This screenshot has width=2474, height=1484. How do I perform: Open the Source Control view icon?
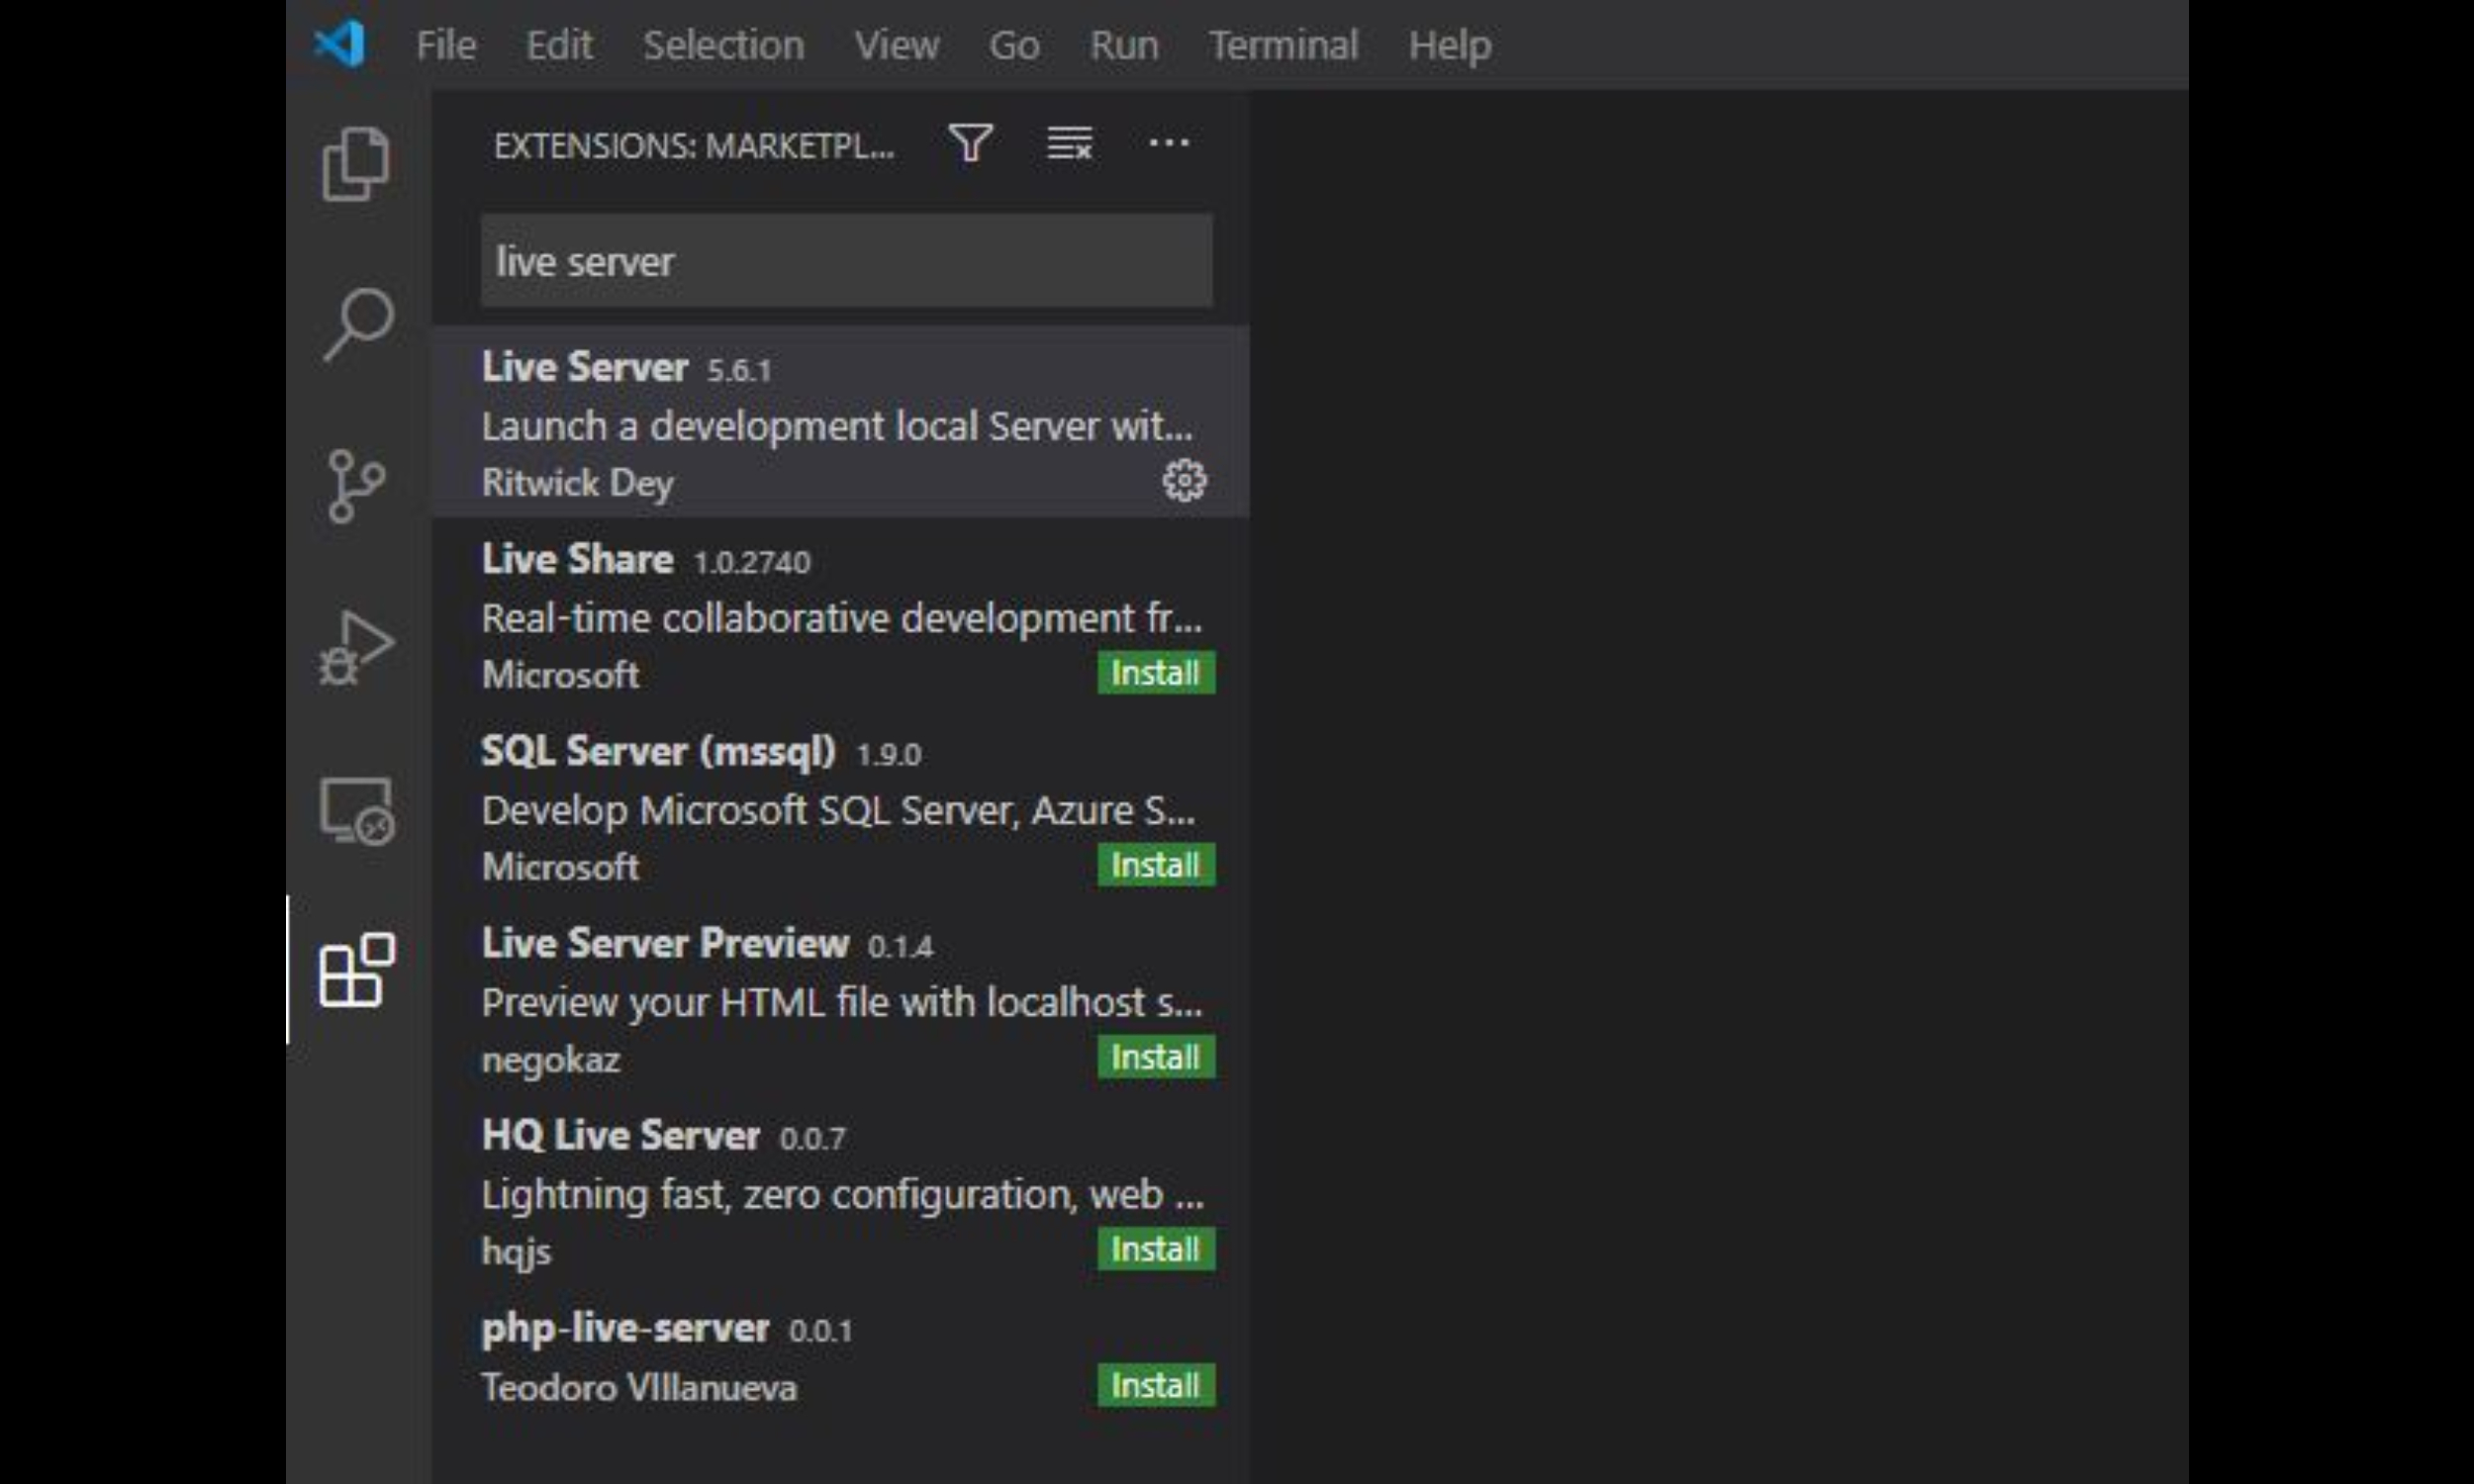pyautogui.click(x=356, y=486)
